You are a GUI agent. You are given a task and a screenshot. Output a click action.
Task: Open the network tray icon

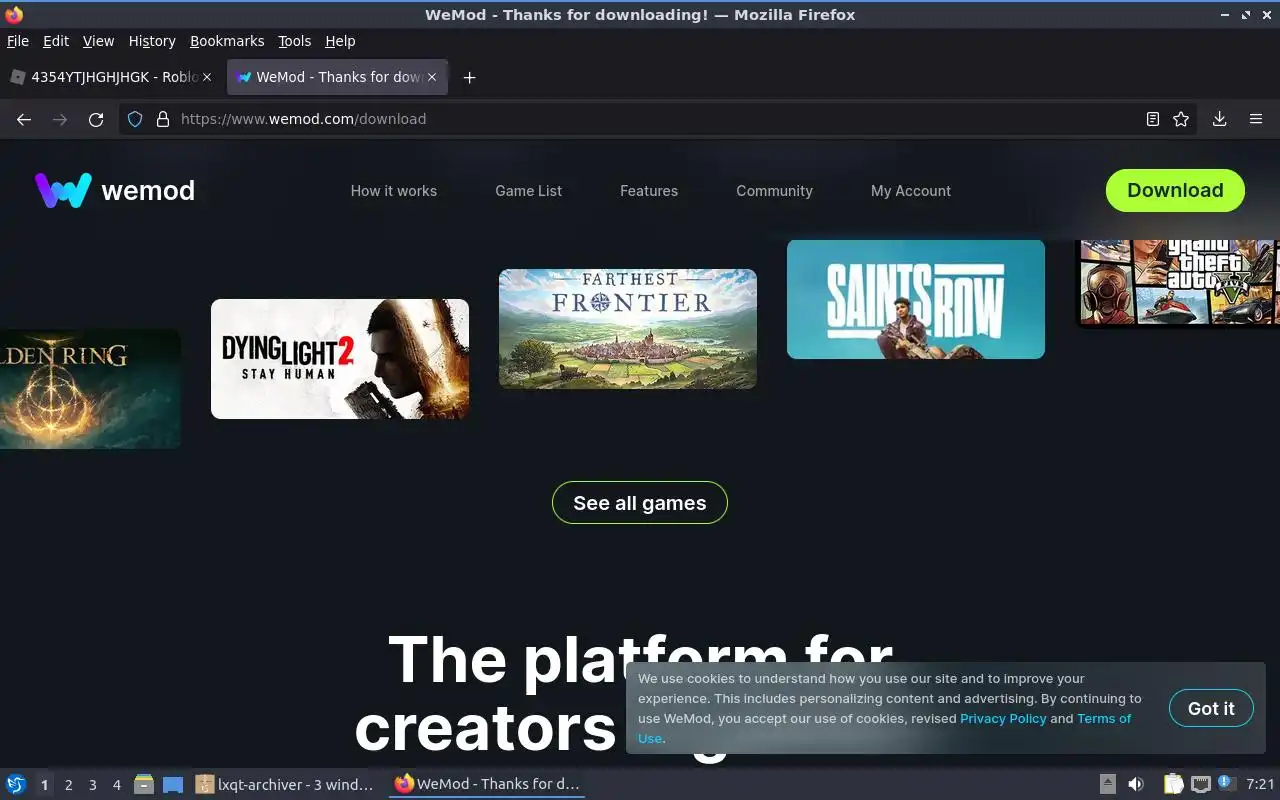pos(1200,784)
